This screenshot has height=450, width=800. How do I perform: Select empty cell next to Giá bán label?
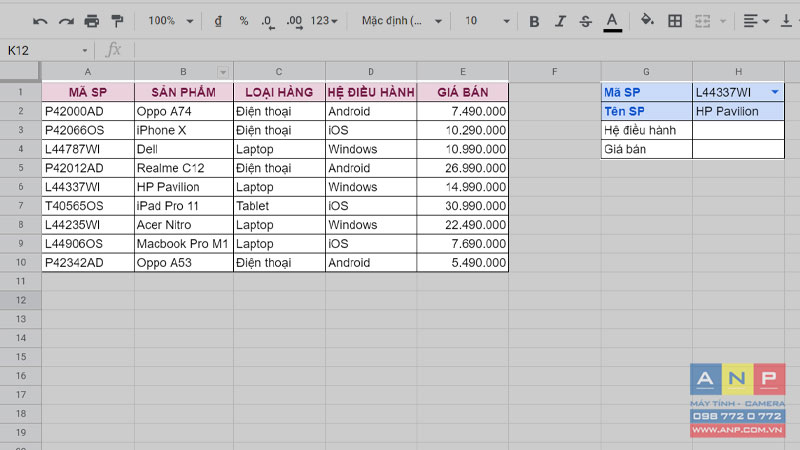coord(738,149)
